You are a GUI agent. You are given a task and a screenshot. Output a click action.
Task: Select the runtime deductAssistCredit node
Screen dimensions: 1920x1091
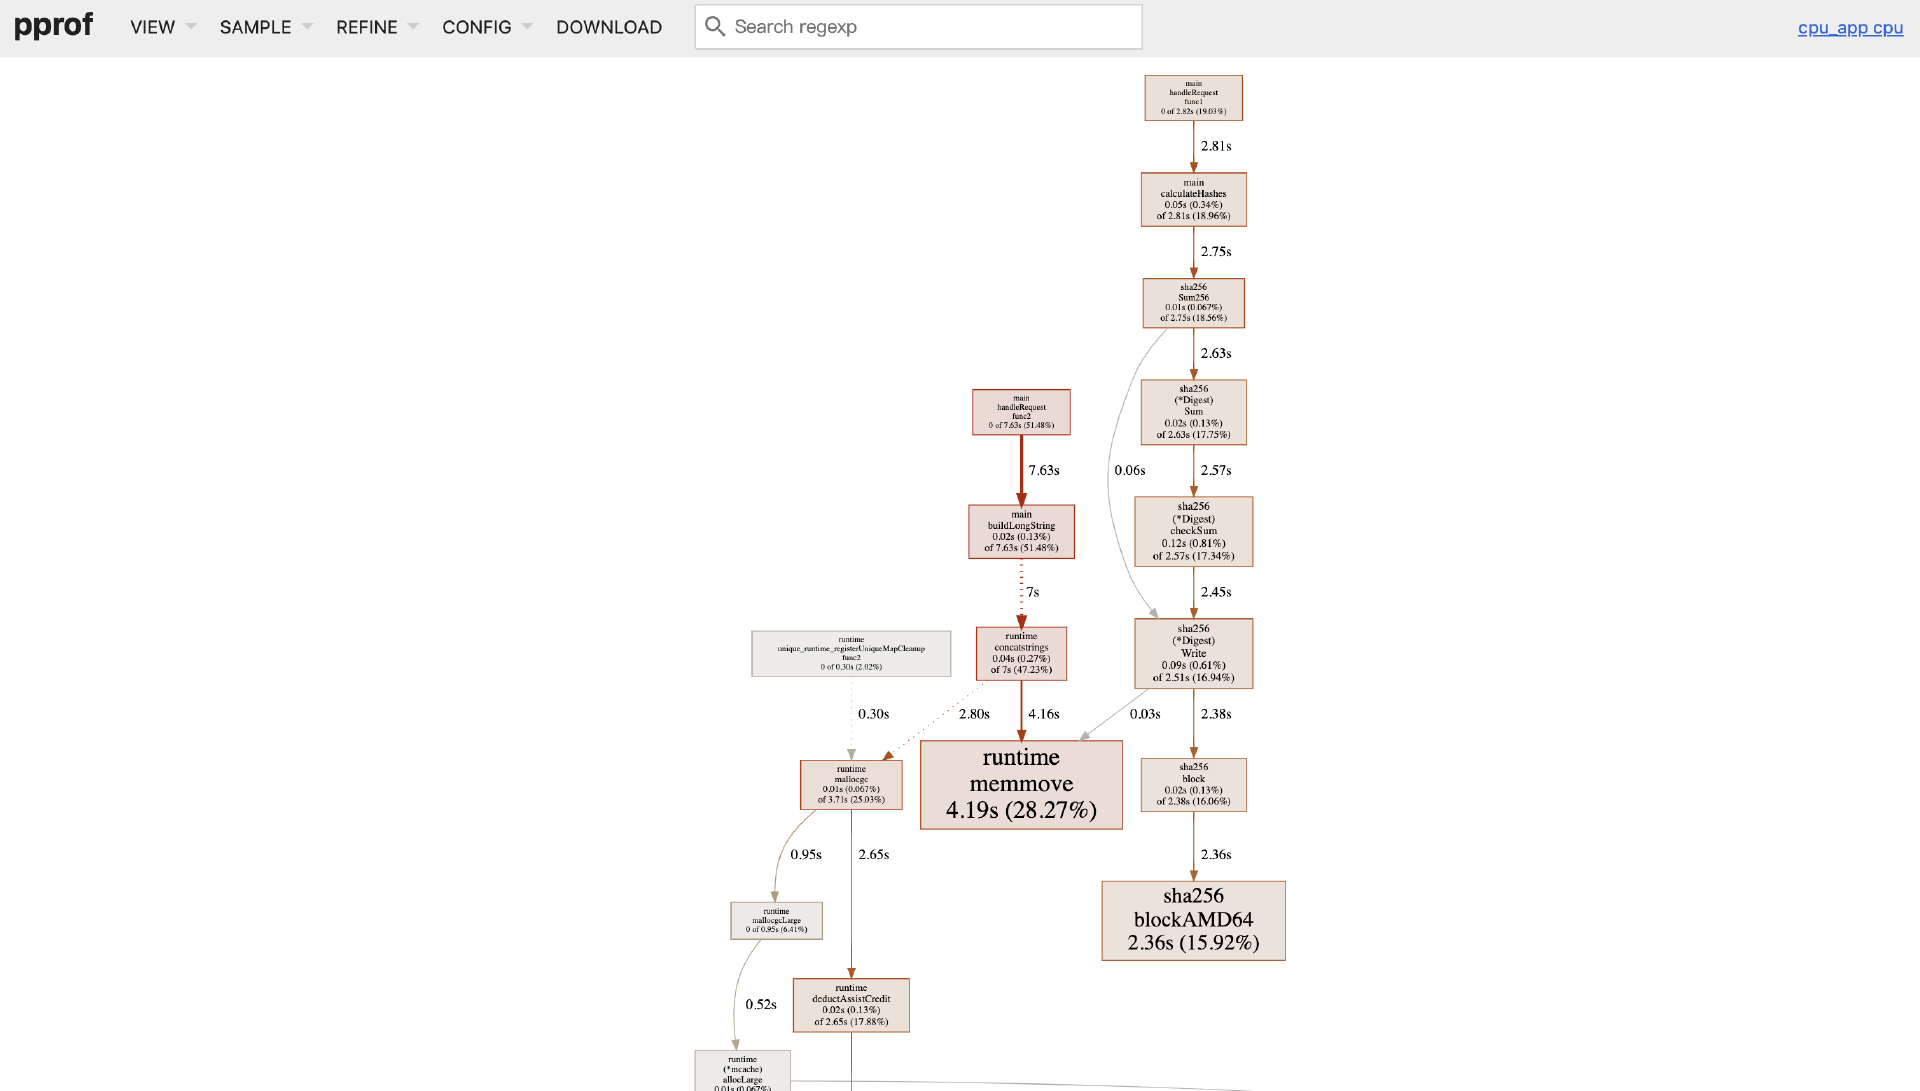850,1004
